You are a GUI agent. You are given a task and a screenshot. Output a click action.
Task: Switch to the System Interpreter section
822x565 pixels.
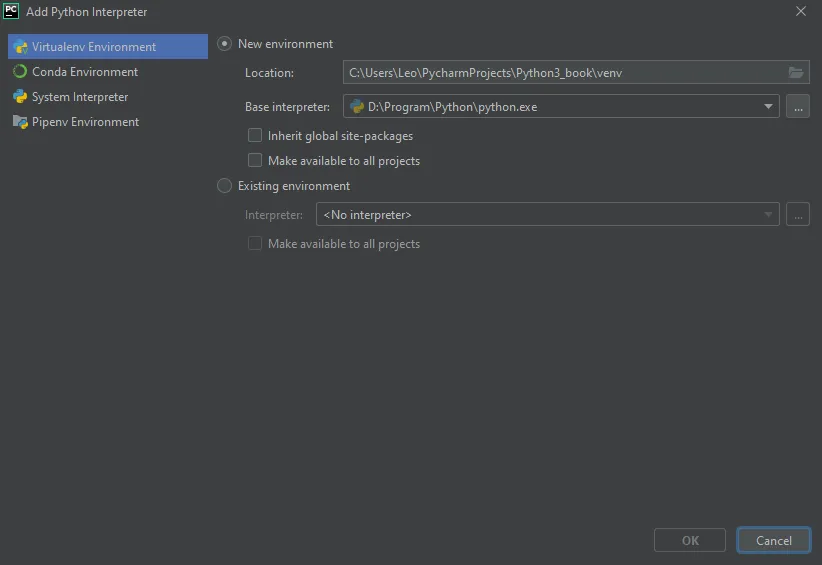click(x=80, y=97)
